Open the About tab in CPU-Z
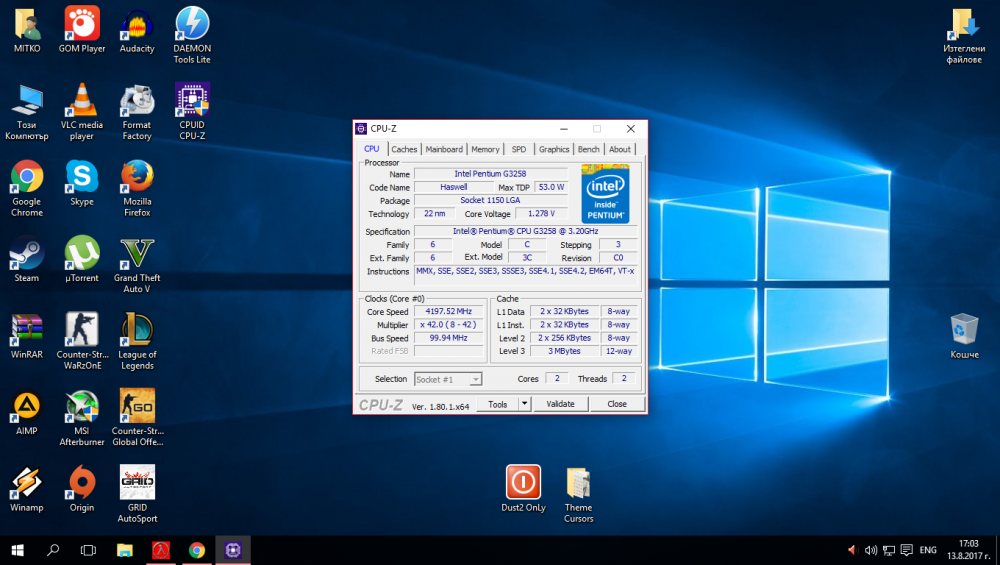1000x565 pixels. [x=619, y=149]
